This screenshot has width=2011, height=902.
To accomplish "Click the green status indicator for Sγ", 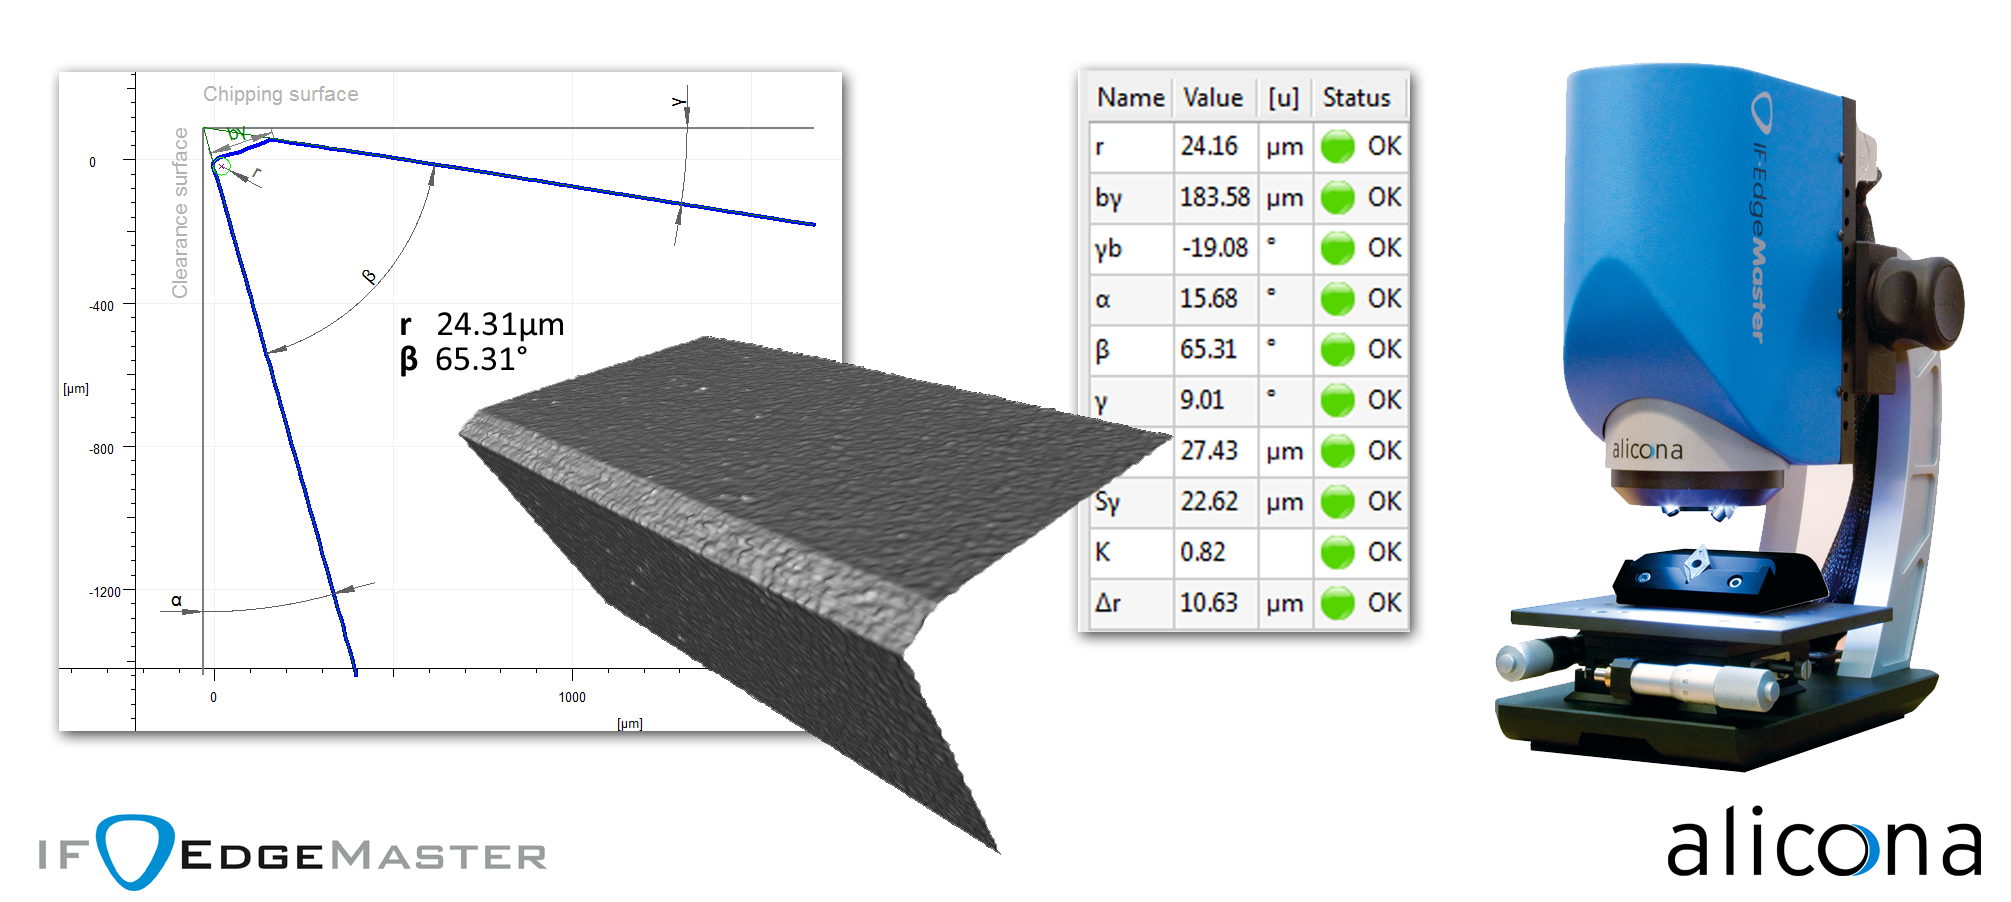I will click(1337, 502).
